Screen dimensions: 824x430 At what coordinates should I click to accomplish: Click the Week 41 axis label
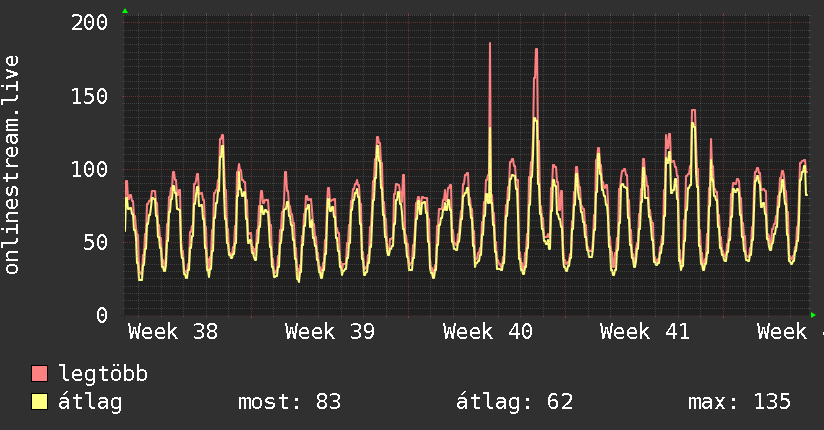click(645, 332)
